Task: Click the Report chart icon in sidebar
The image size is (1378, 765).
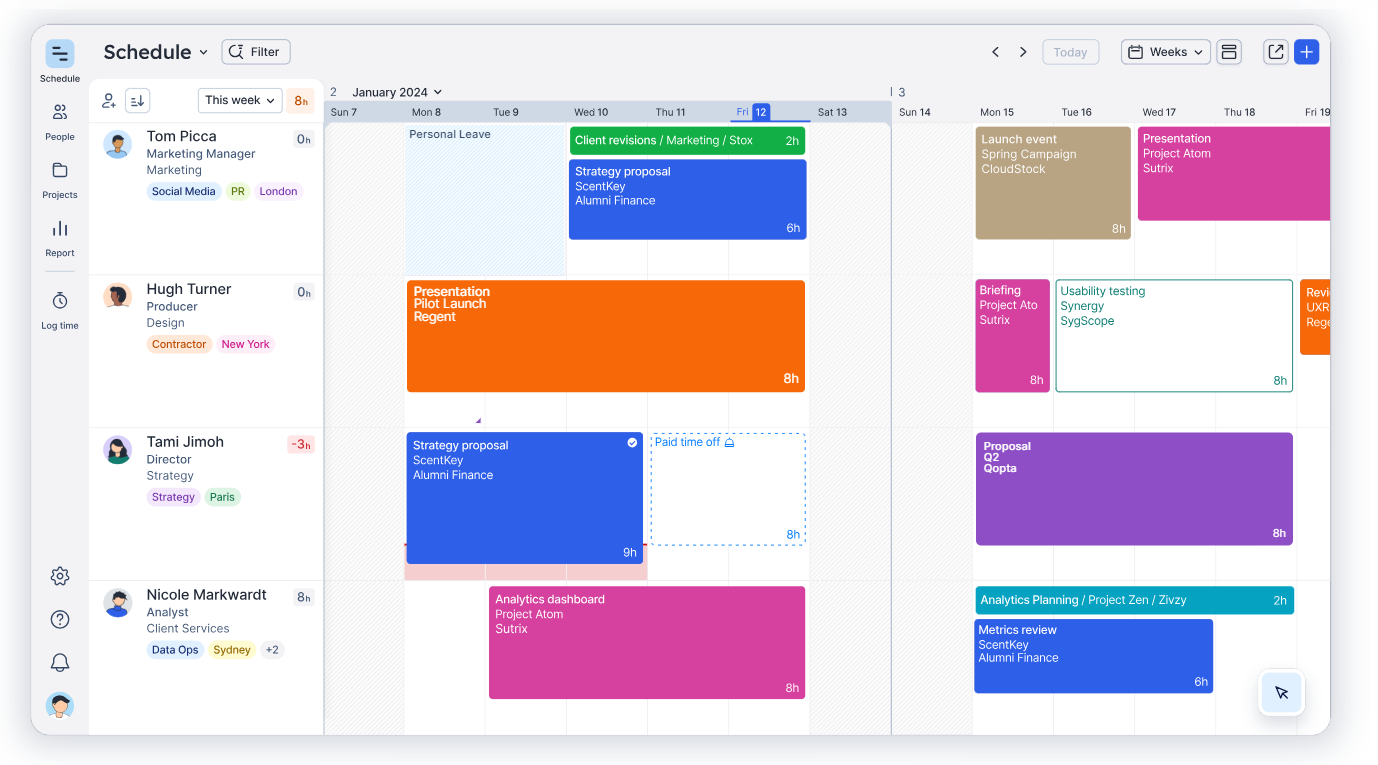Action: click(60, 229)
